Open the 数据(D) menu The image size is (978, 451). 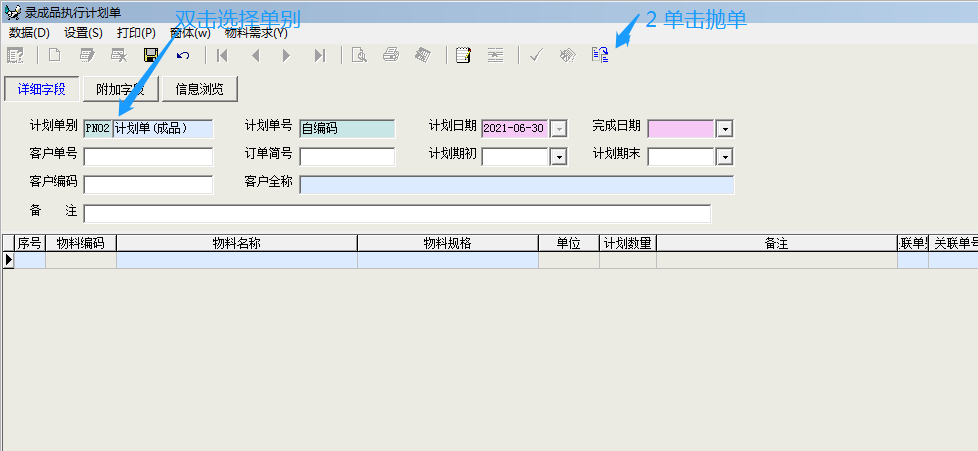(x=29, y=32)
